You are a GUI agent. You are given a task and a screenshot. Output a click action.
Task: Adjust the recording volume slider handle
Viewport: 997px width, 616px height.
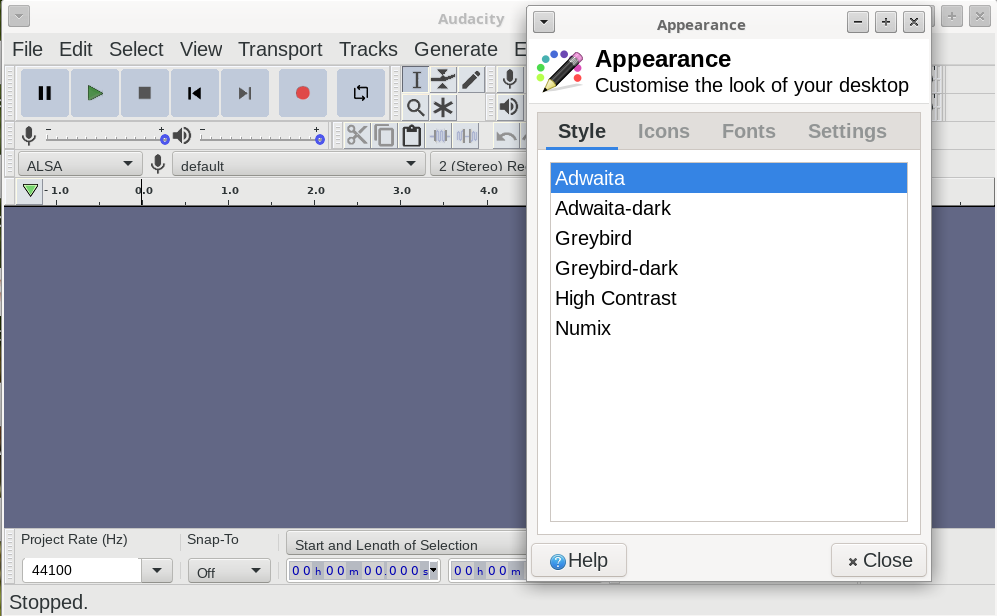click(x=165, y=139)
